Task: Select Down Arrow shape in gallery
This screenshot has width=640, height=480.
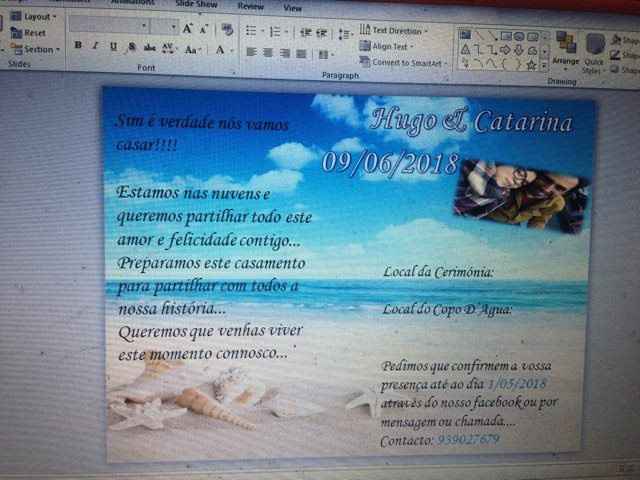Action: [519, 51]
